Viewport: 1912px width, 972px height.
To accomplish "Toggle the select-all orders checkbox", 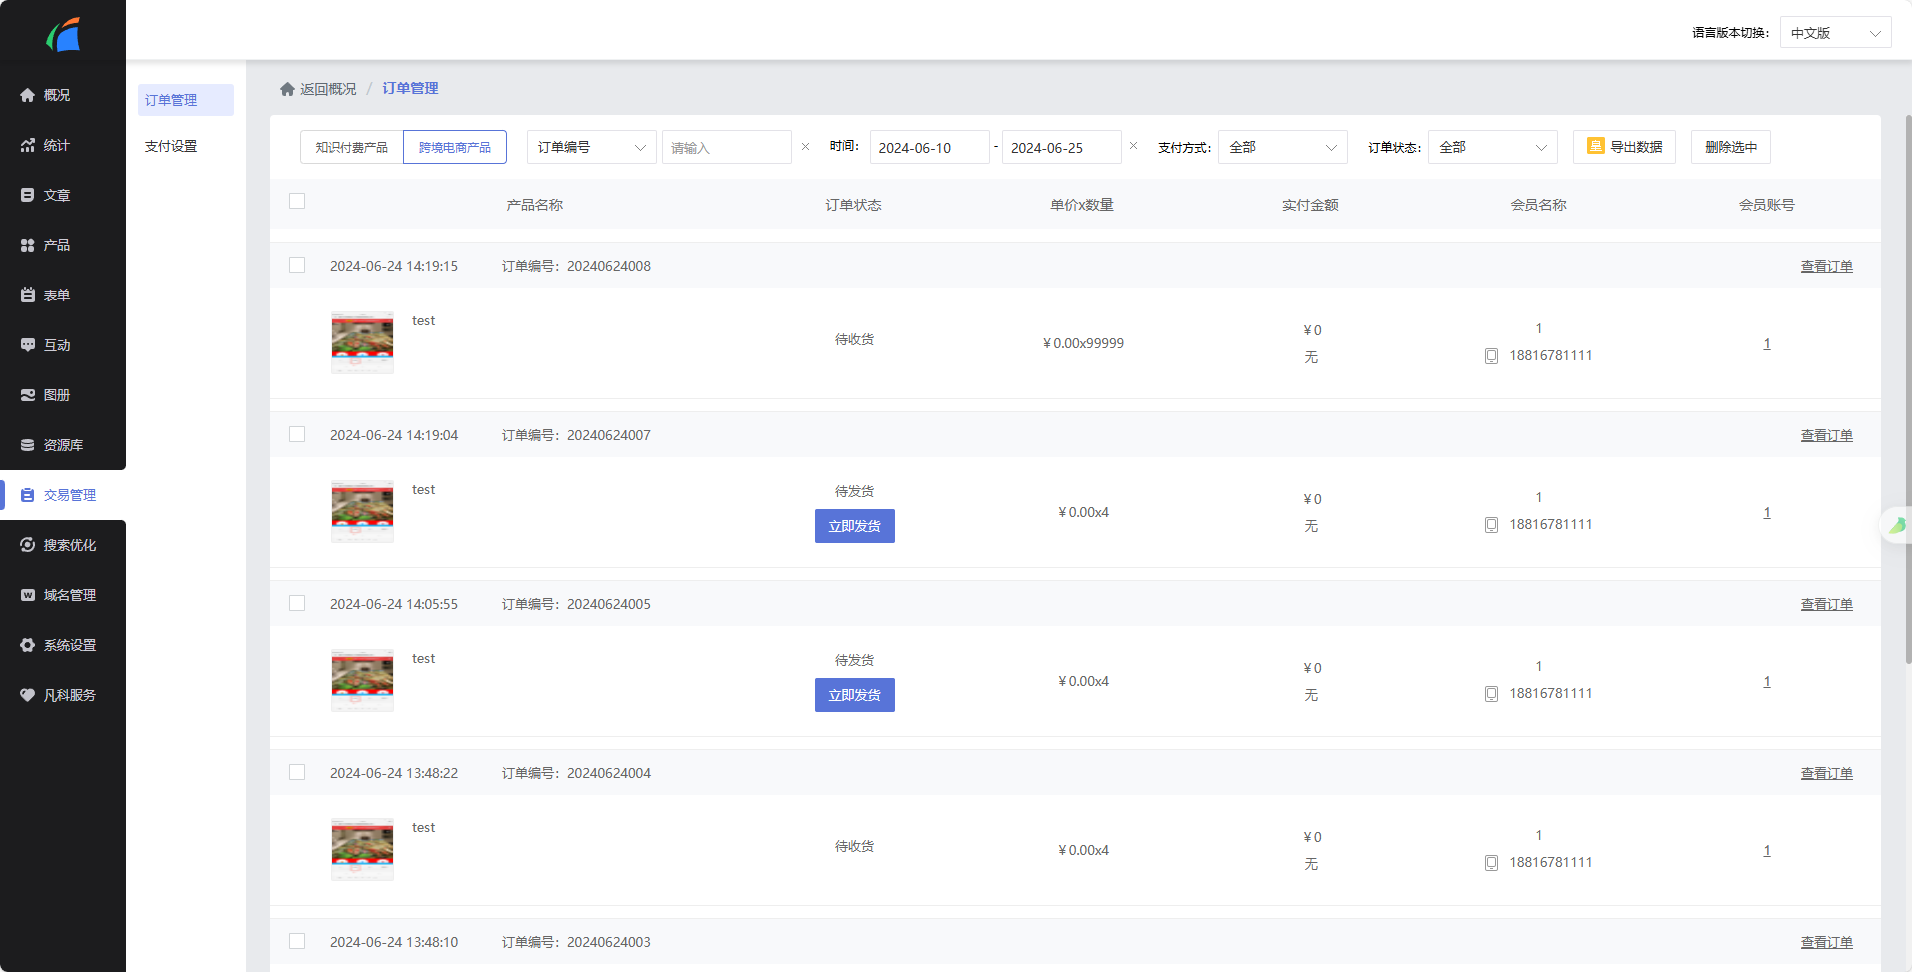I will (x=297, y=201).
